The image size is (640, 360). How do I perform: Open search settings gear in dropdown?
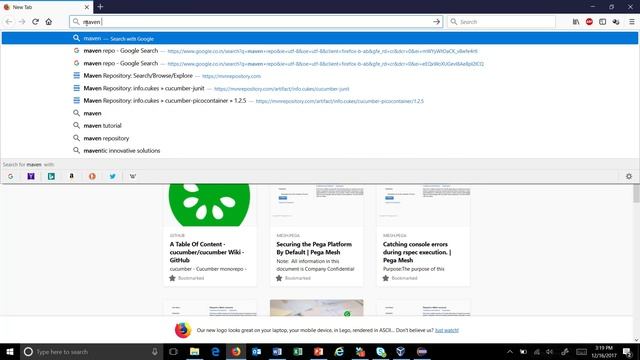pos(629,176)
